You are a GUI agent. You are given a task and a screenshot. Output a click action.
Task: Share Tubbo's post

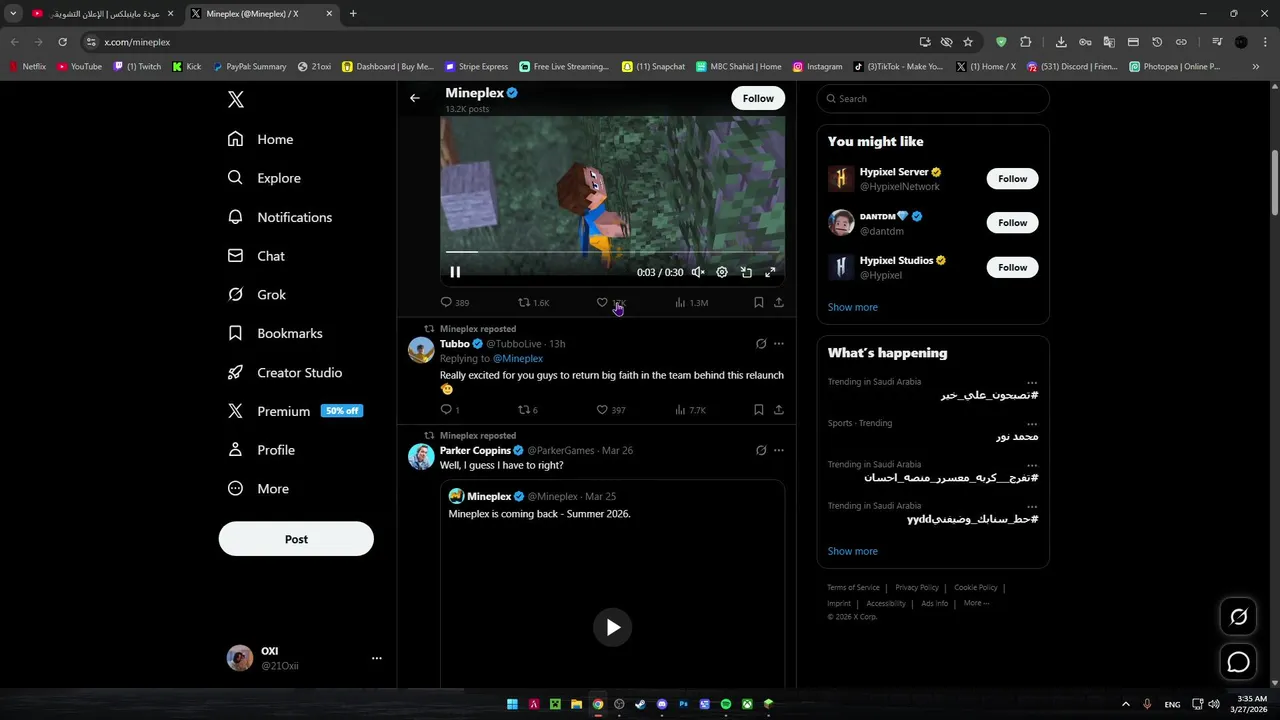779,410
